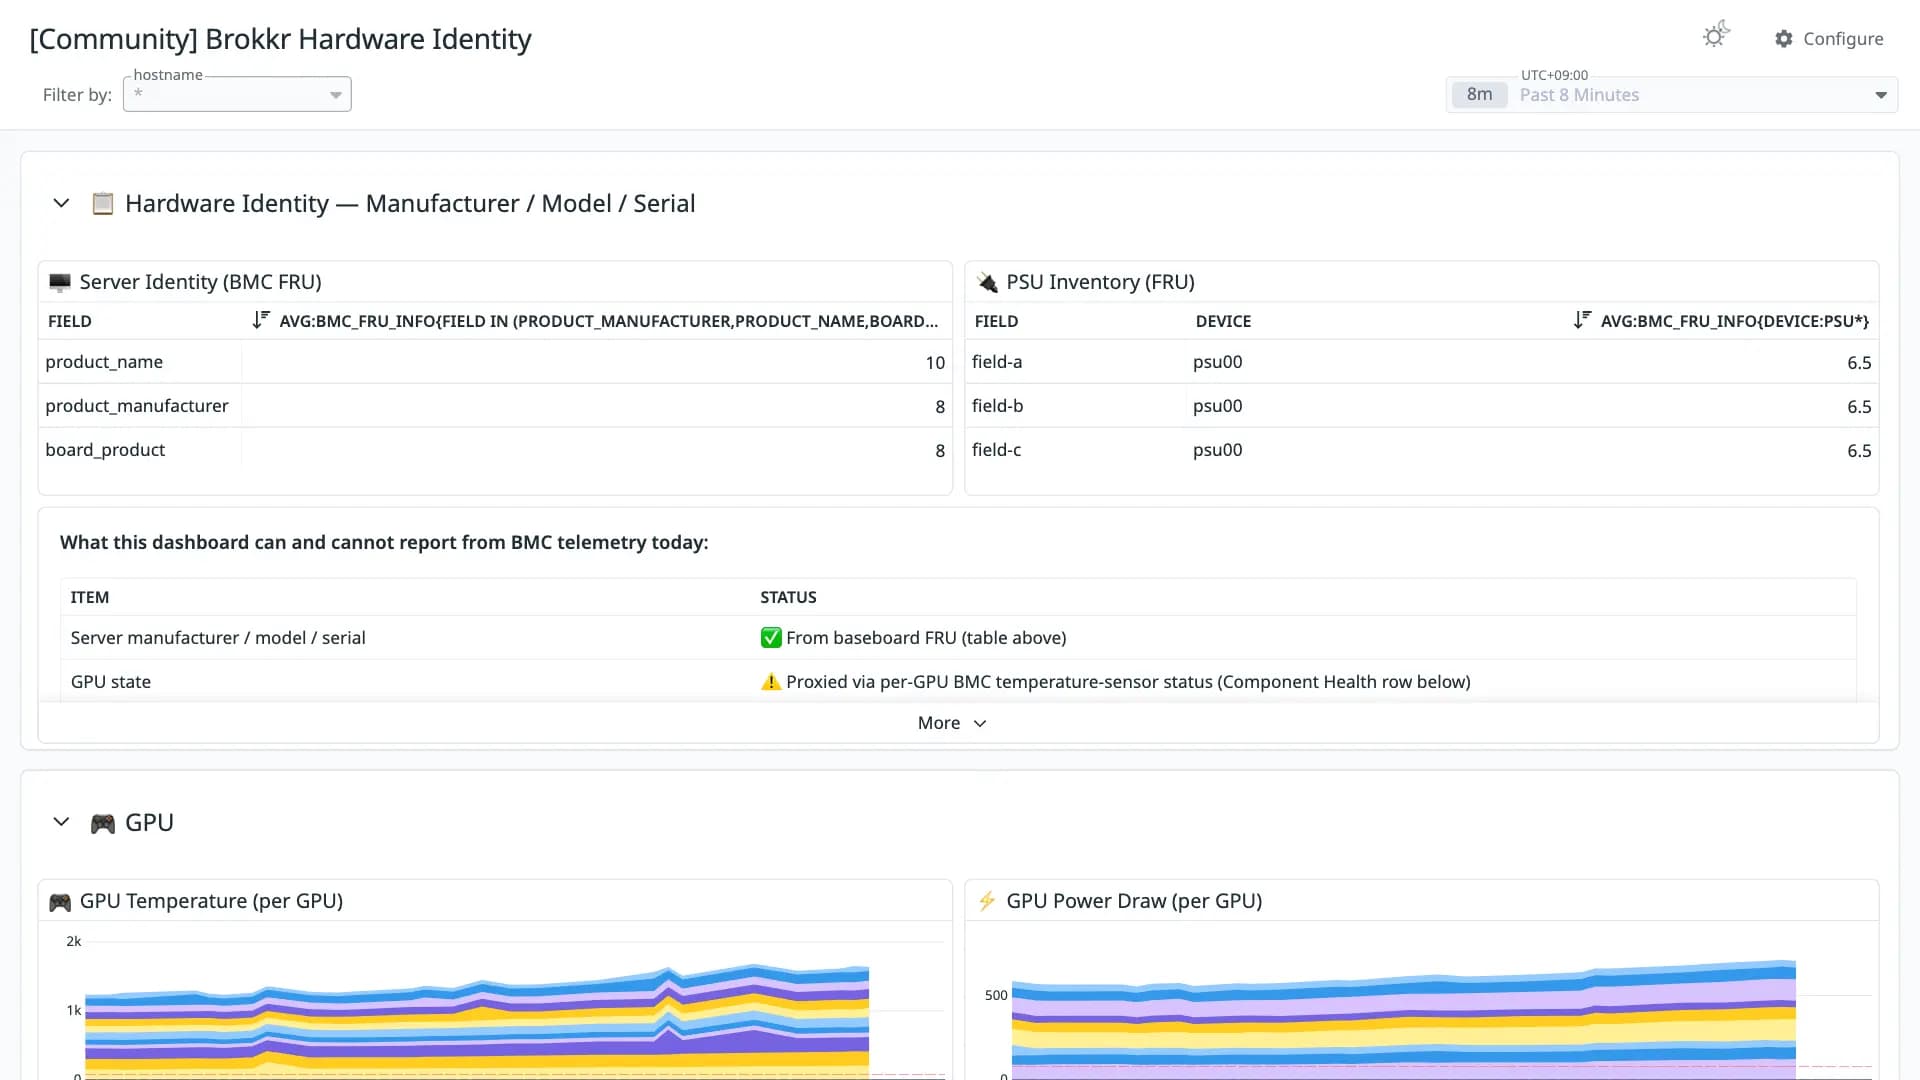This screenshot has width=1920, height=1080.
Task: Click the green checkmark status icon
Action: pyautogui.click(x=771, y=638)
